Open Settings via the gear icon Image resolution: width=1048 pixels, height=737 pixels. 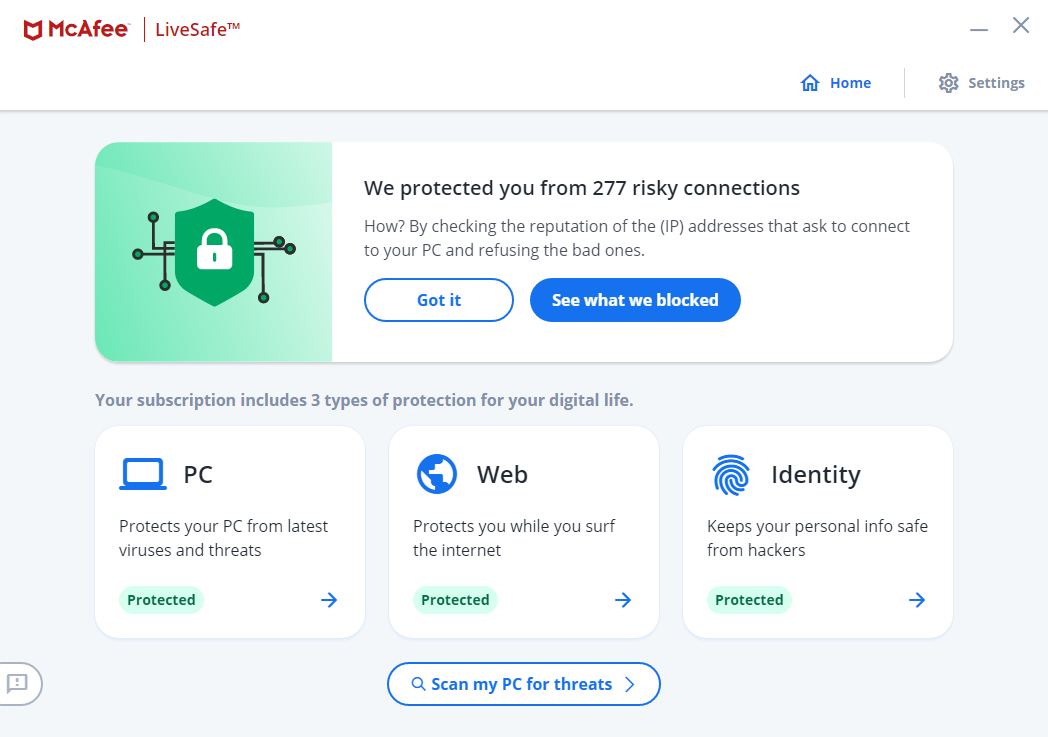[948, 83]
